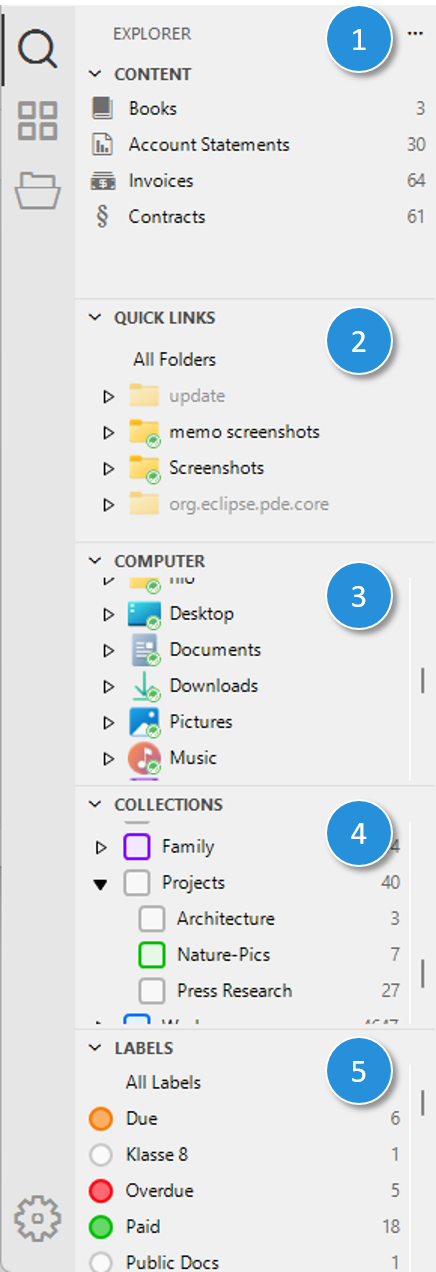Select the Press Research collection name
Viewport: 436px width, 1272px height.
coord(234,991)
